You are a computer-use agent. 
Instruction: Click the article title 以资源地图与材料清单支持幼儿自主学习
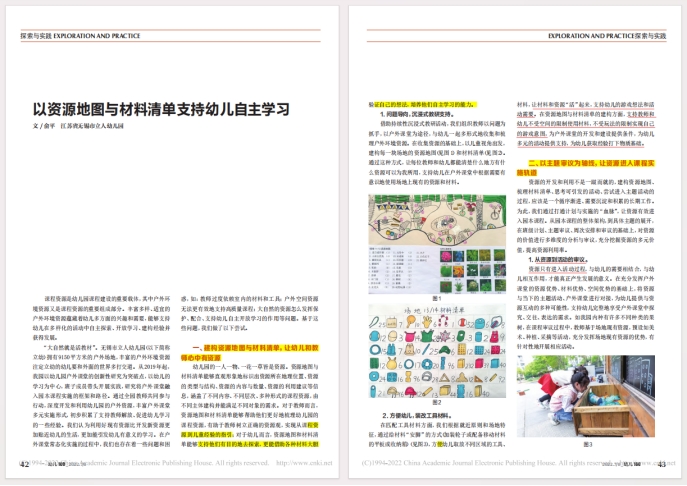point(161,110)
